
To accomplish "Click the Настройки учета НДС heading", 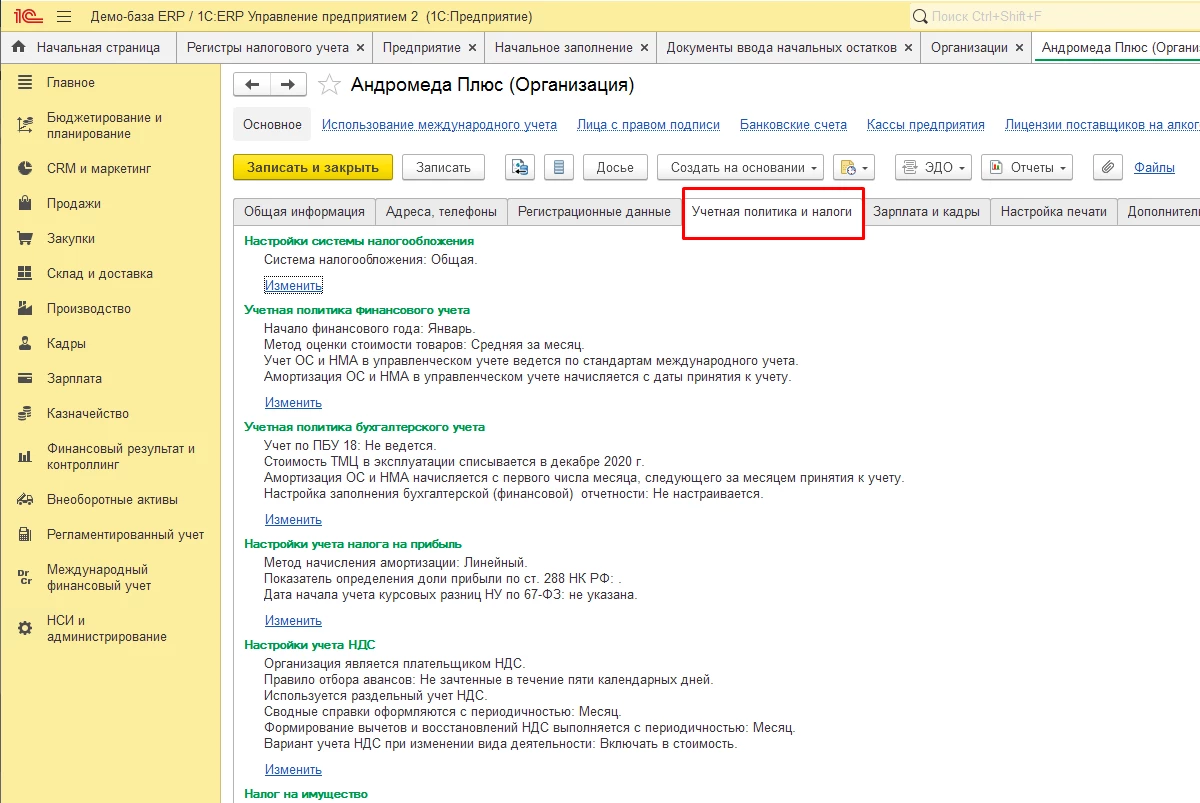I will [x=310, y=645].
